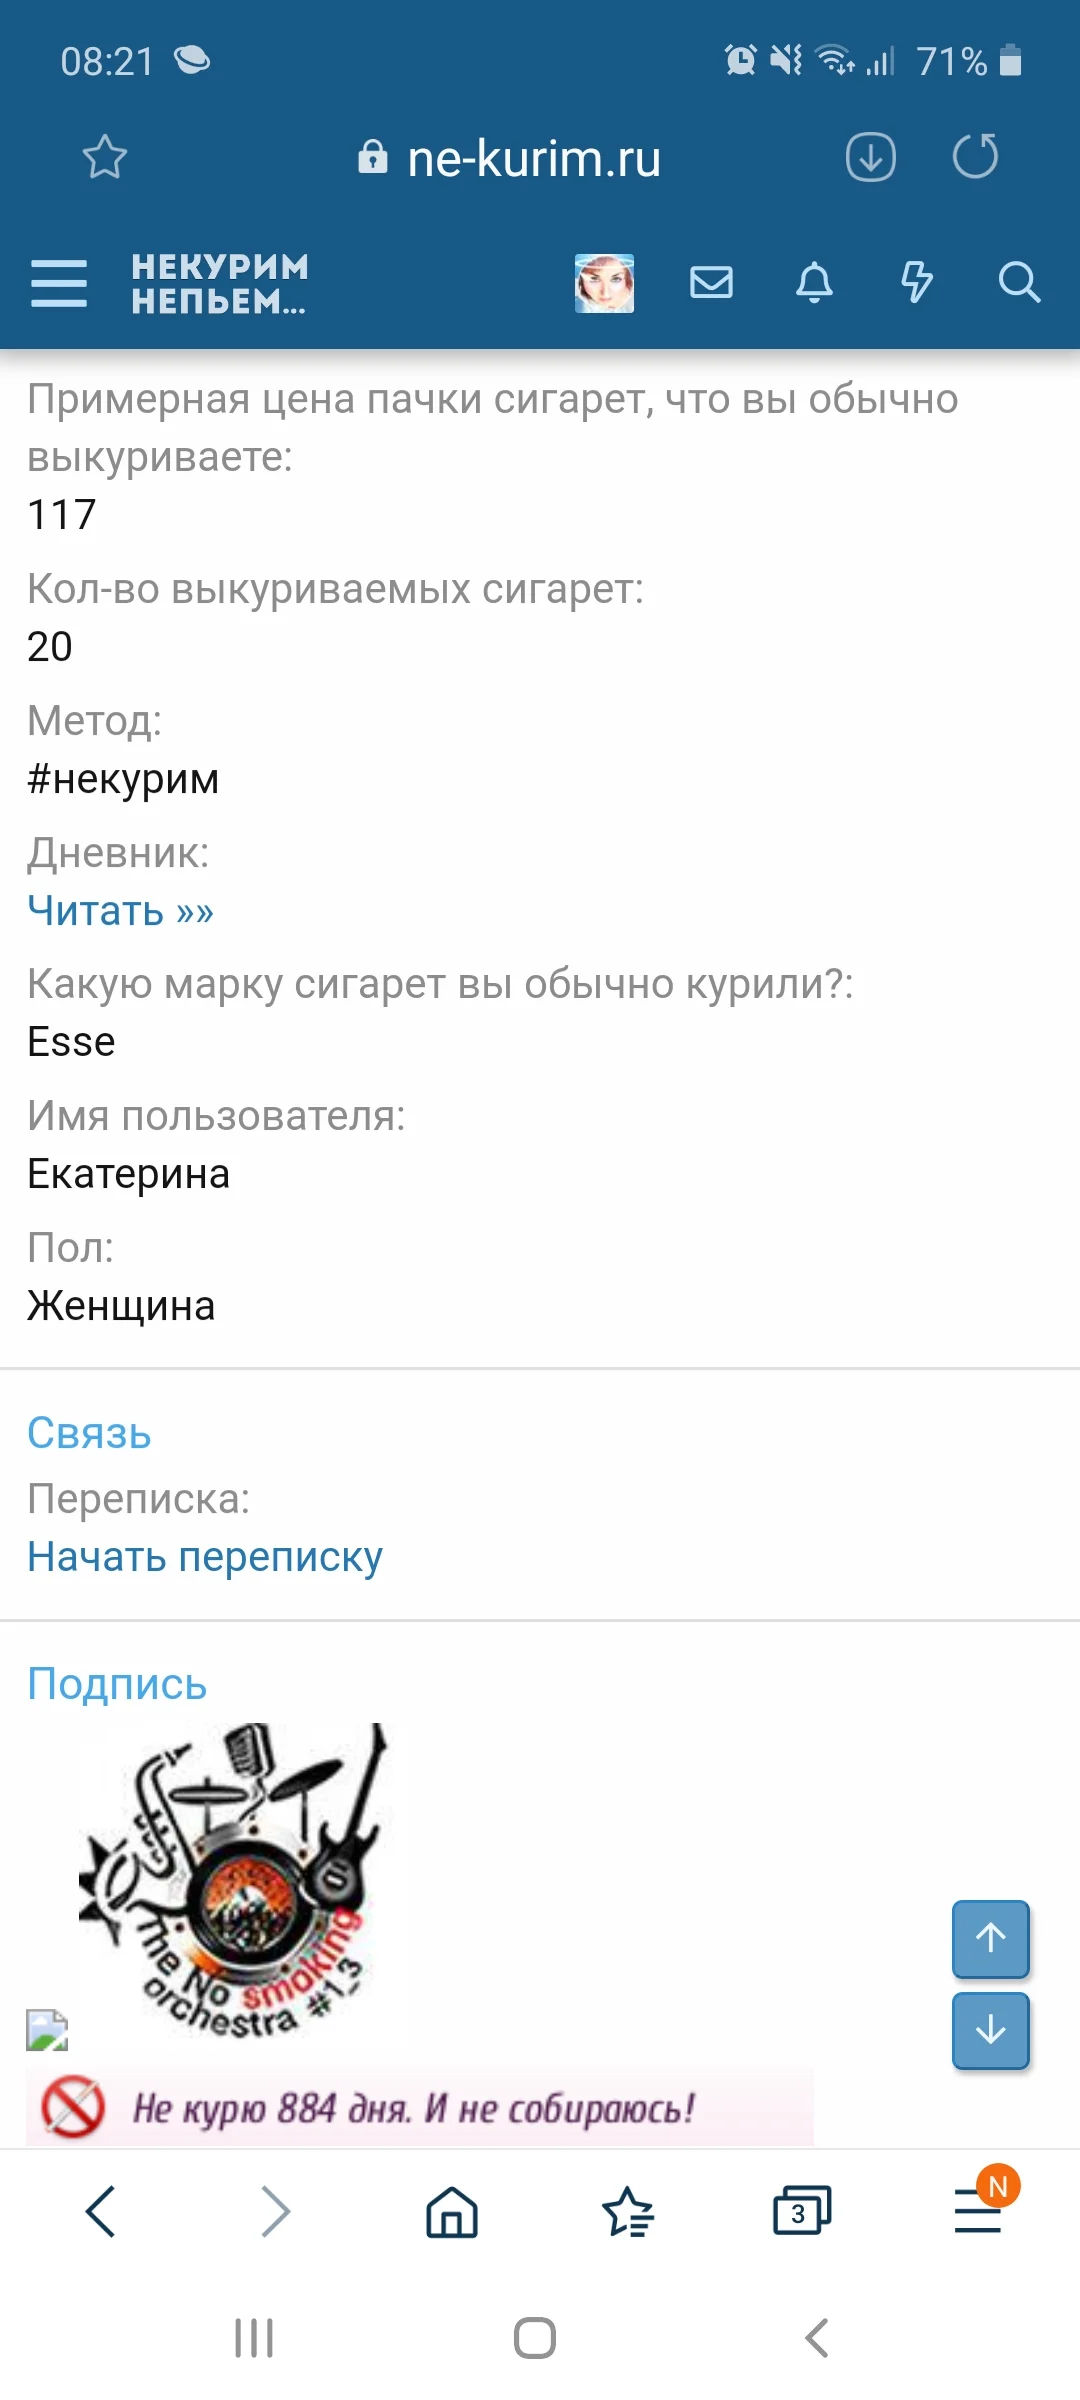
Task: Open page download options arrow
Action: 871,157
